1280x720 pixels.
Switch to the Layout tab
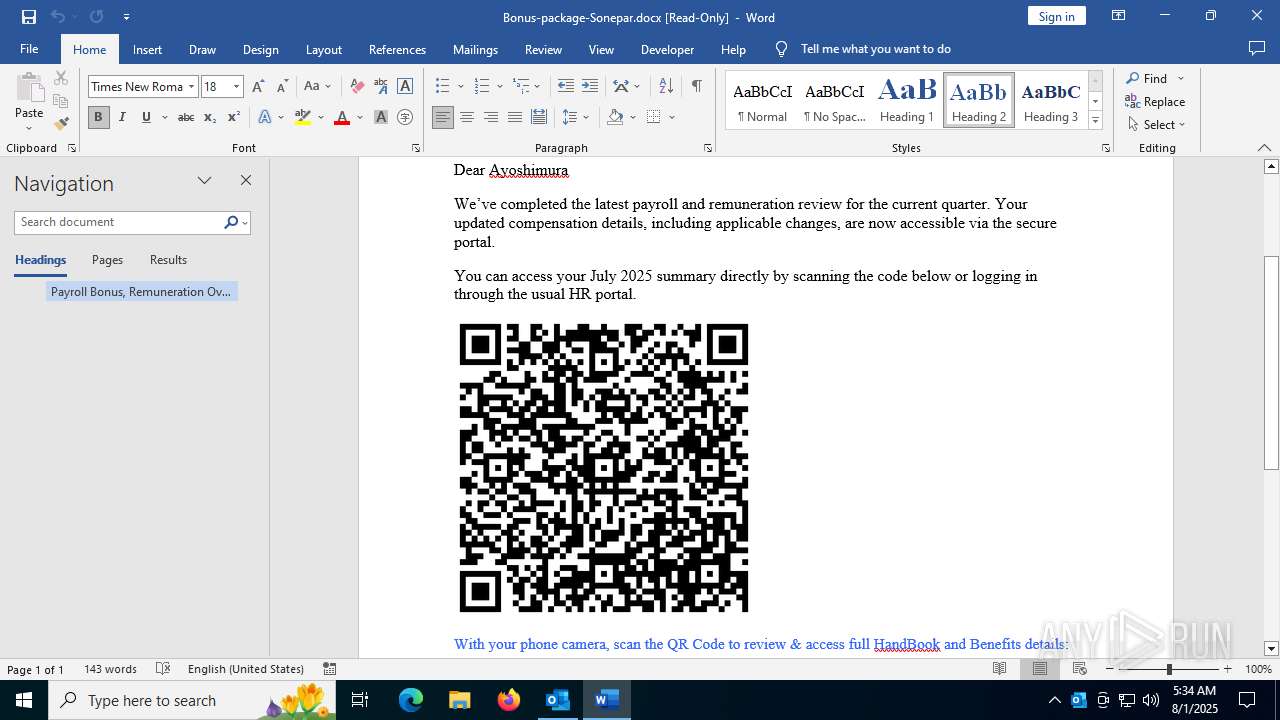pos(323,49)
